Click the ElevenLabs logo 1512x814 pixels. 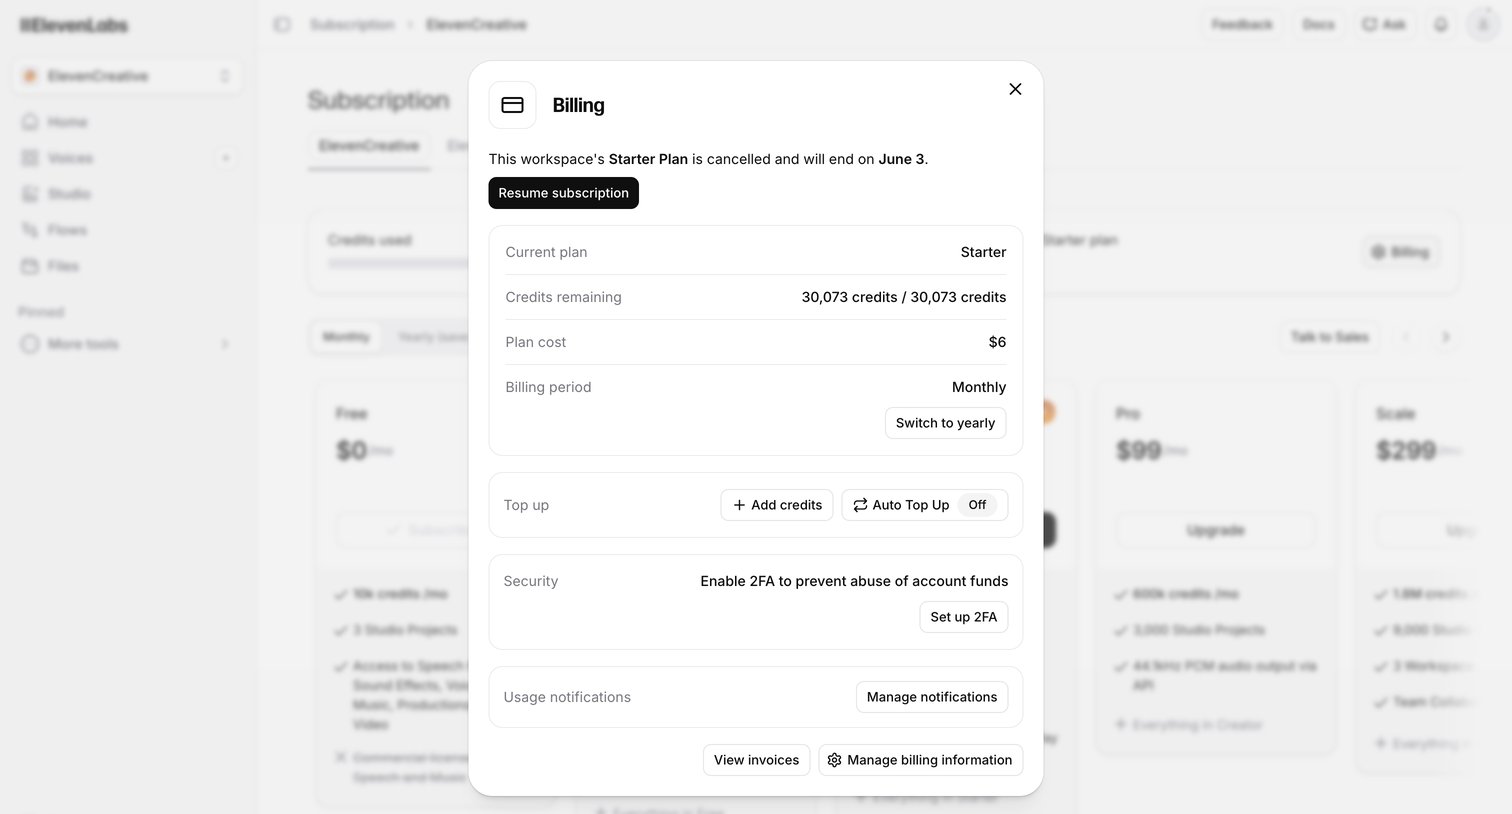[74, 25]
